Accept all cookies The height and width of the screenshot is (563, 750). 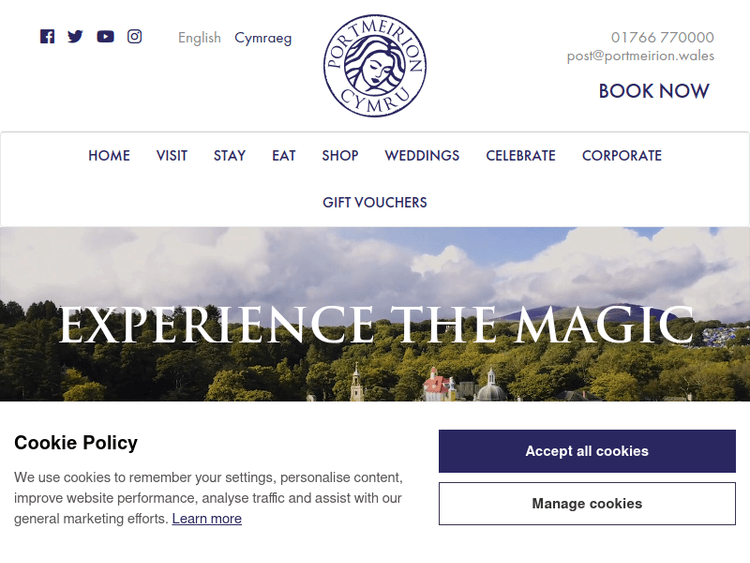(587, 451)
